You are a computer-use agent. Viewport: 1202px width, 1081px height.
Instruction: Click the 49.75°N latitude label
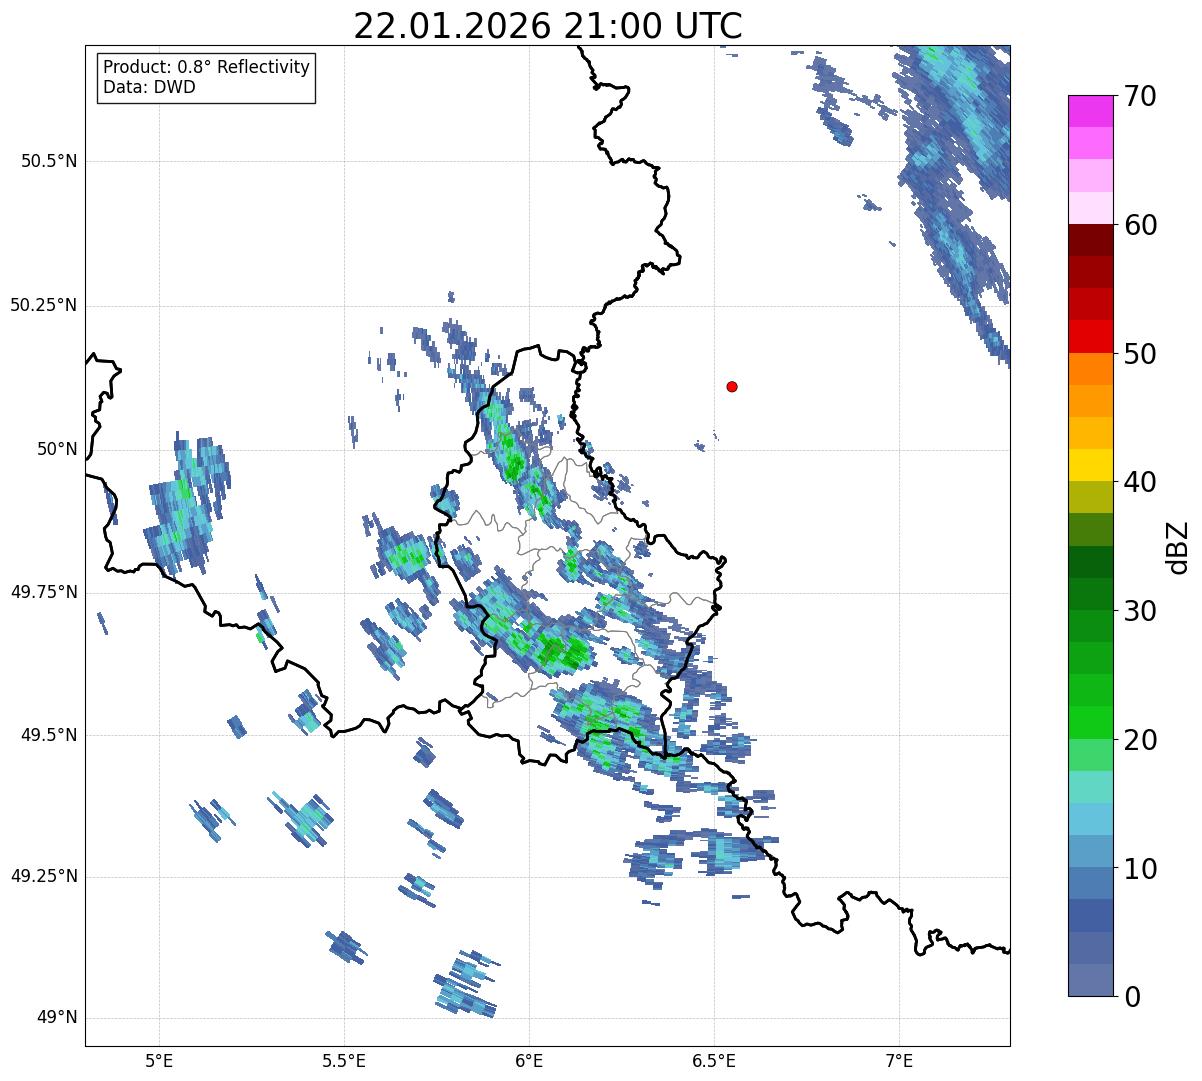click(x=44, y=592)
